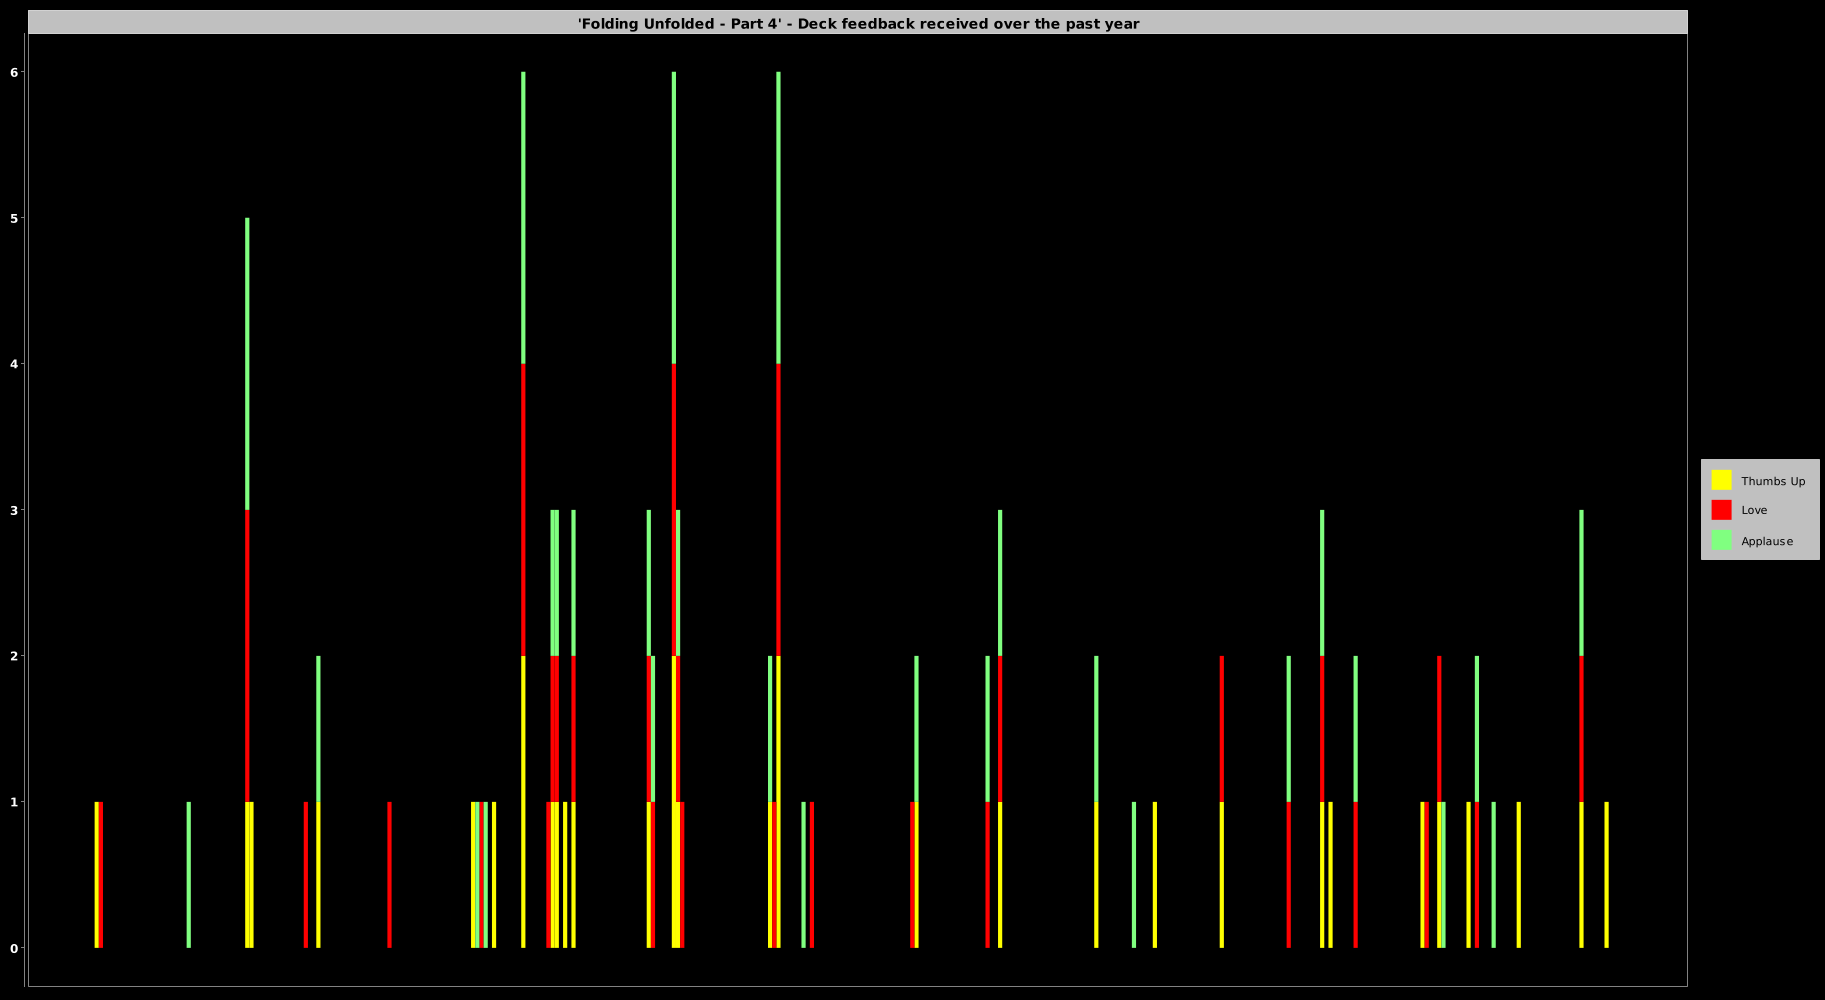The image size is (1825, 1000).
Task: Click the red Love legend swatch
Action: pos(1721,510)
